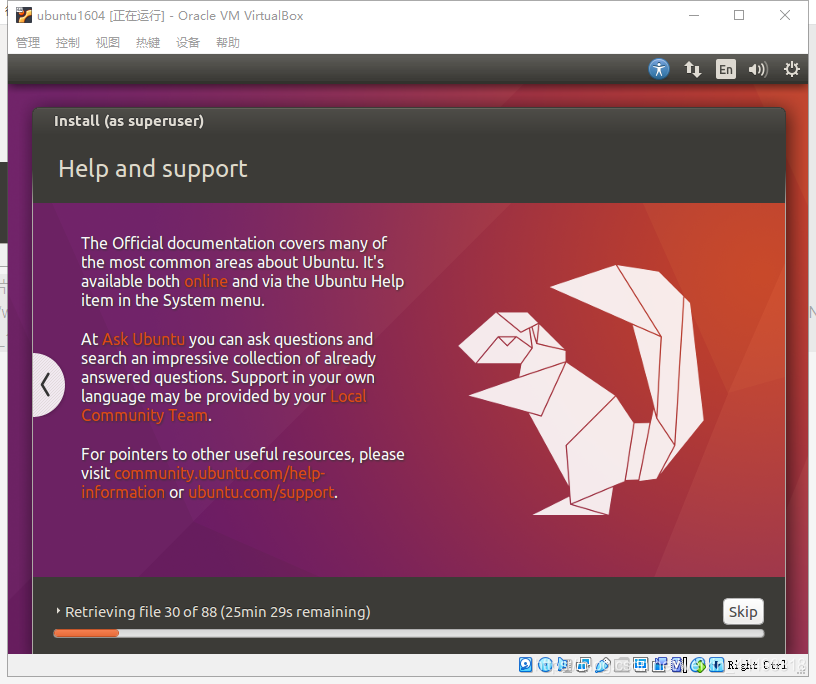Close the VirtualBox window
The image size is (816, 684).
coord(785,15)
